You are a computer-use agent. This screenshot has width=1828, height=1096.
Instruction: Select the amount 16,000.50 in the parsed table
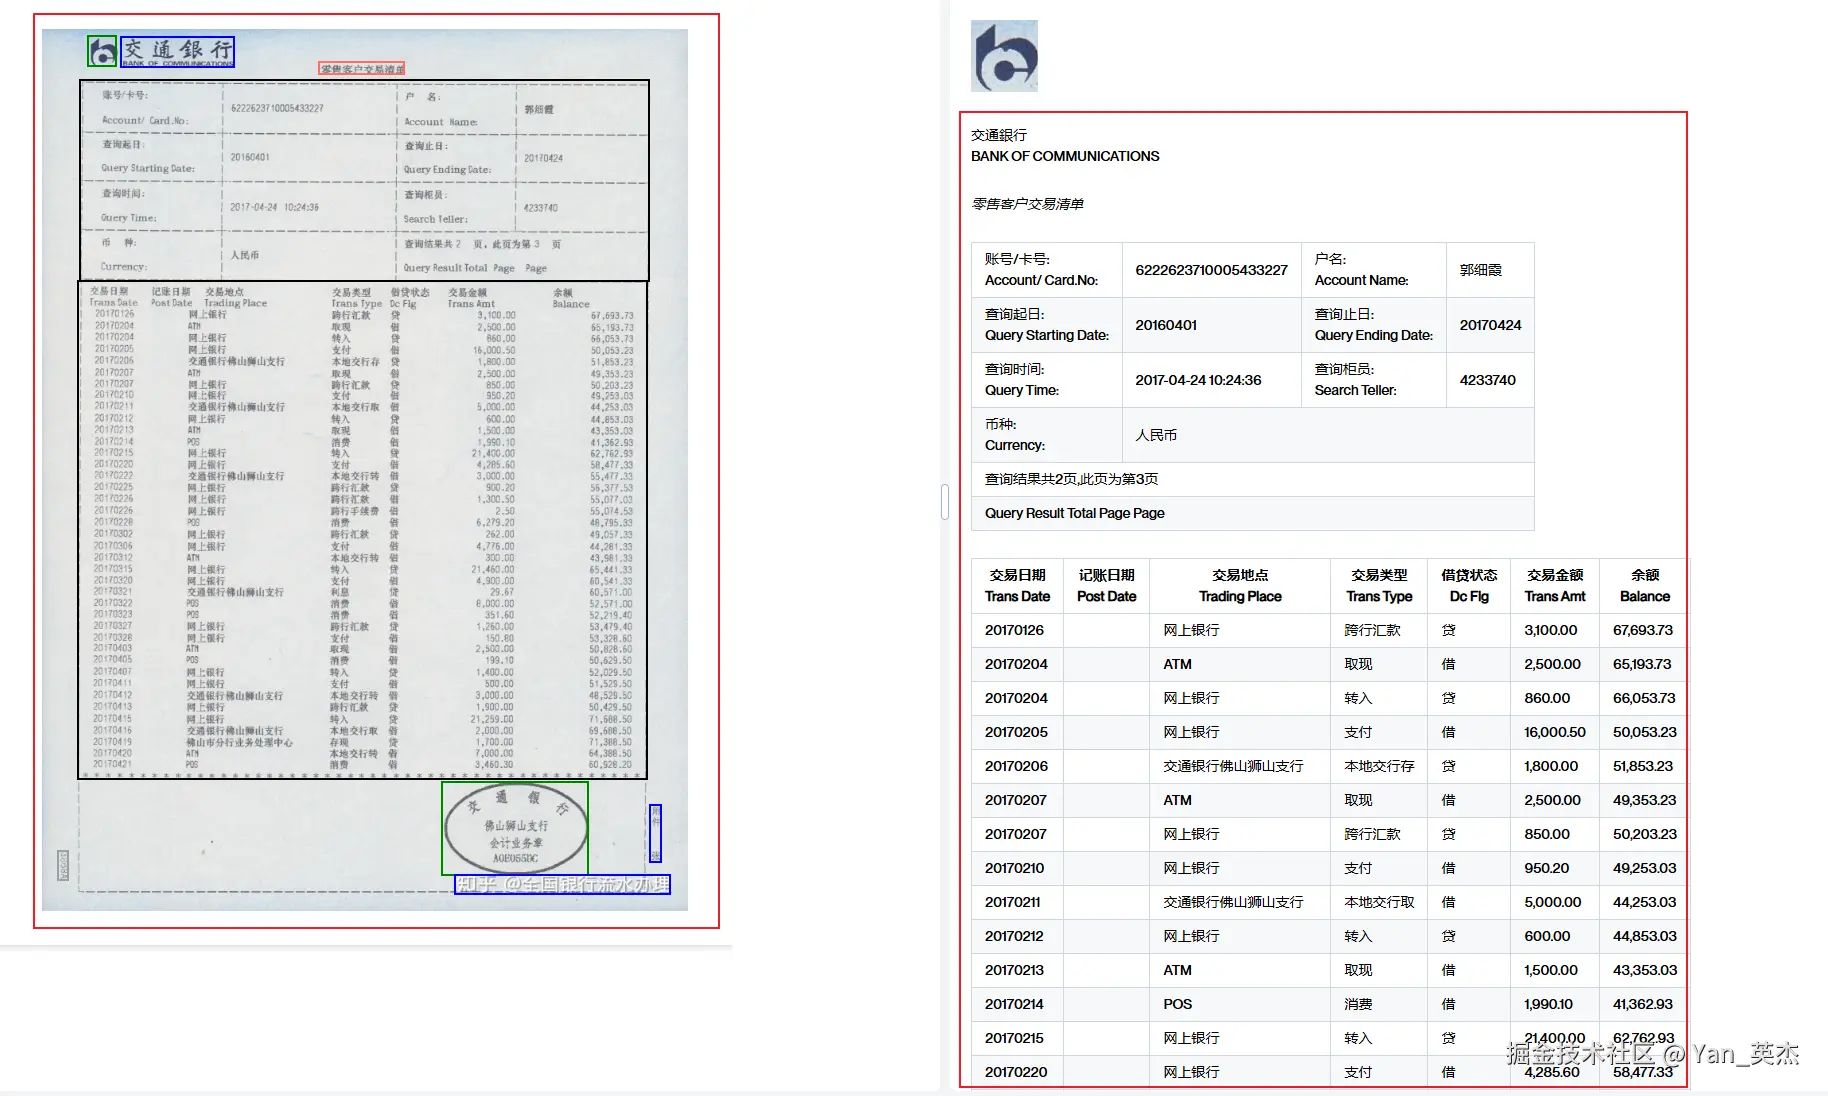[x=1555, y=732]
